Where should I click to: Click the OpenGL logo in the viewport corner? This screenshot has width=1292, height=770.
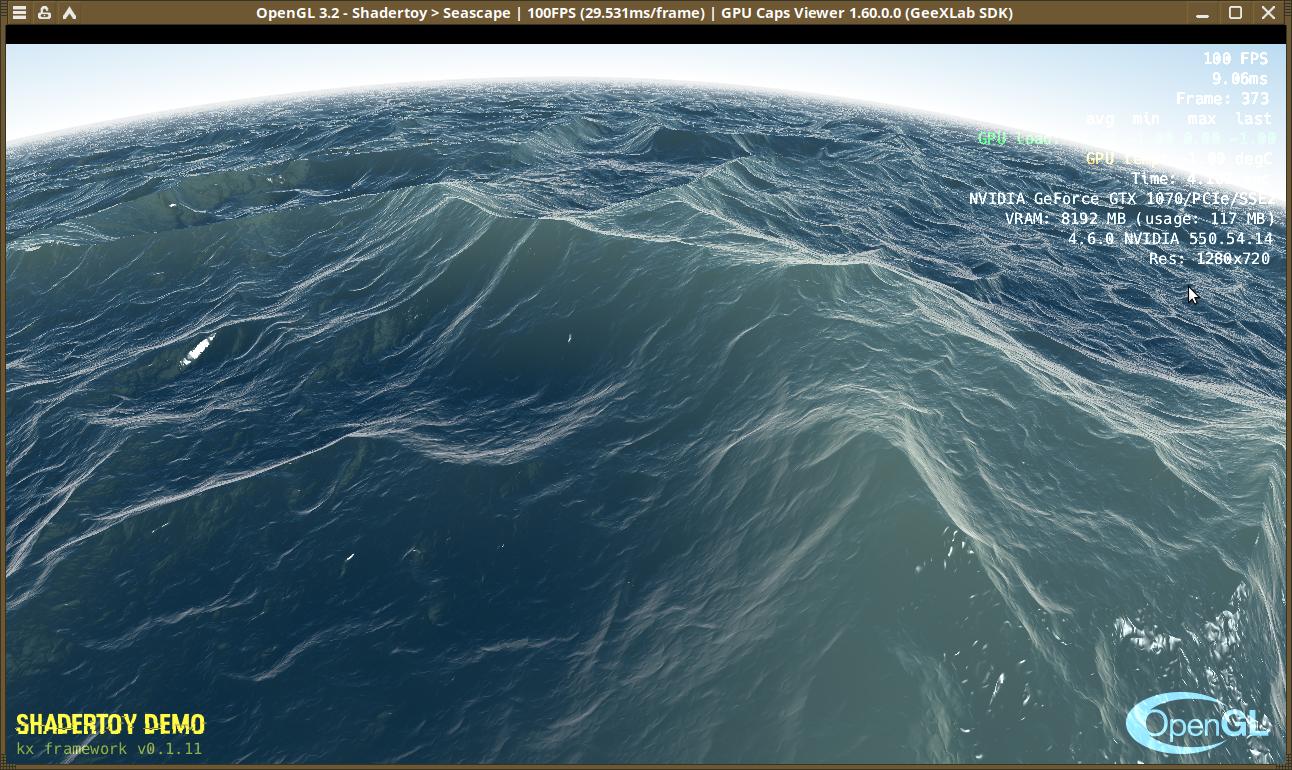pos(1198,722)
